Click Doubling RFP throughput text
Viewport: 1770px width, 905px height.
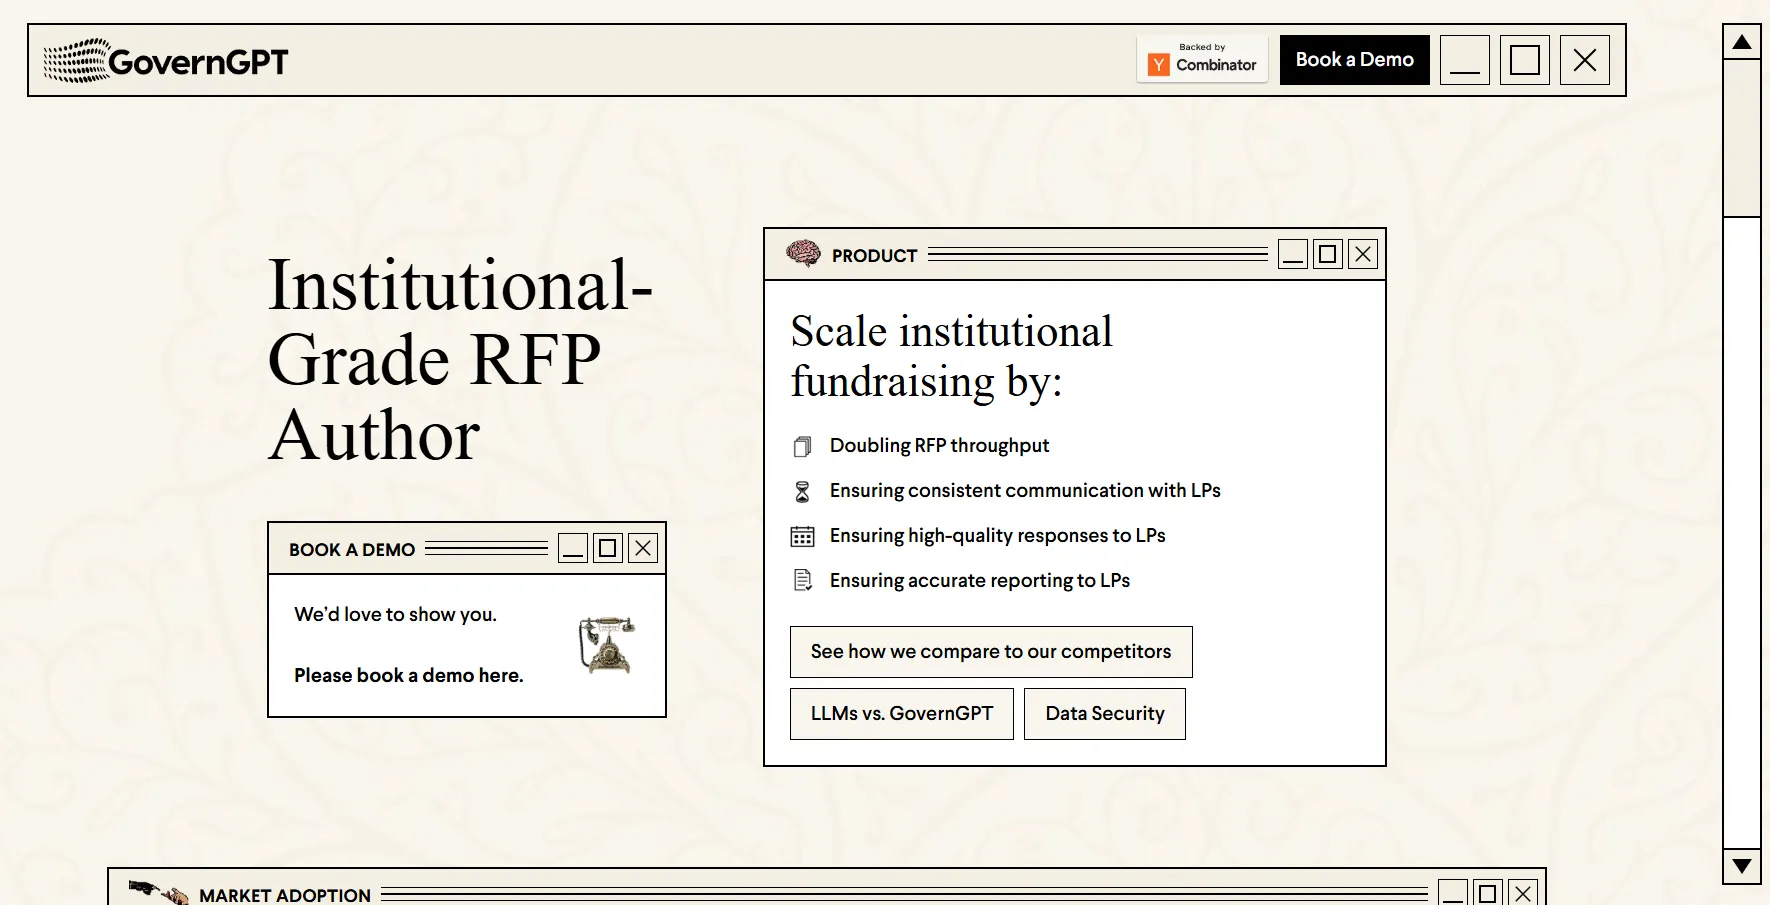[x=939, y=446]
